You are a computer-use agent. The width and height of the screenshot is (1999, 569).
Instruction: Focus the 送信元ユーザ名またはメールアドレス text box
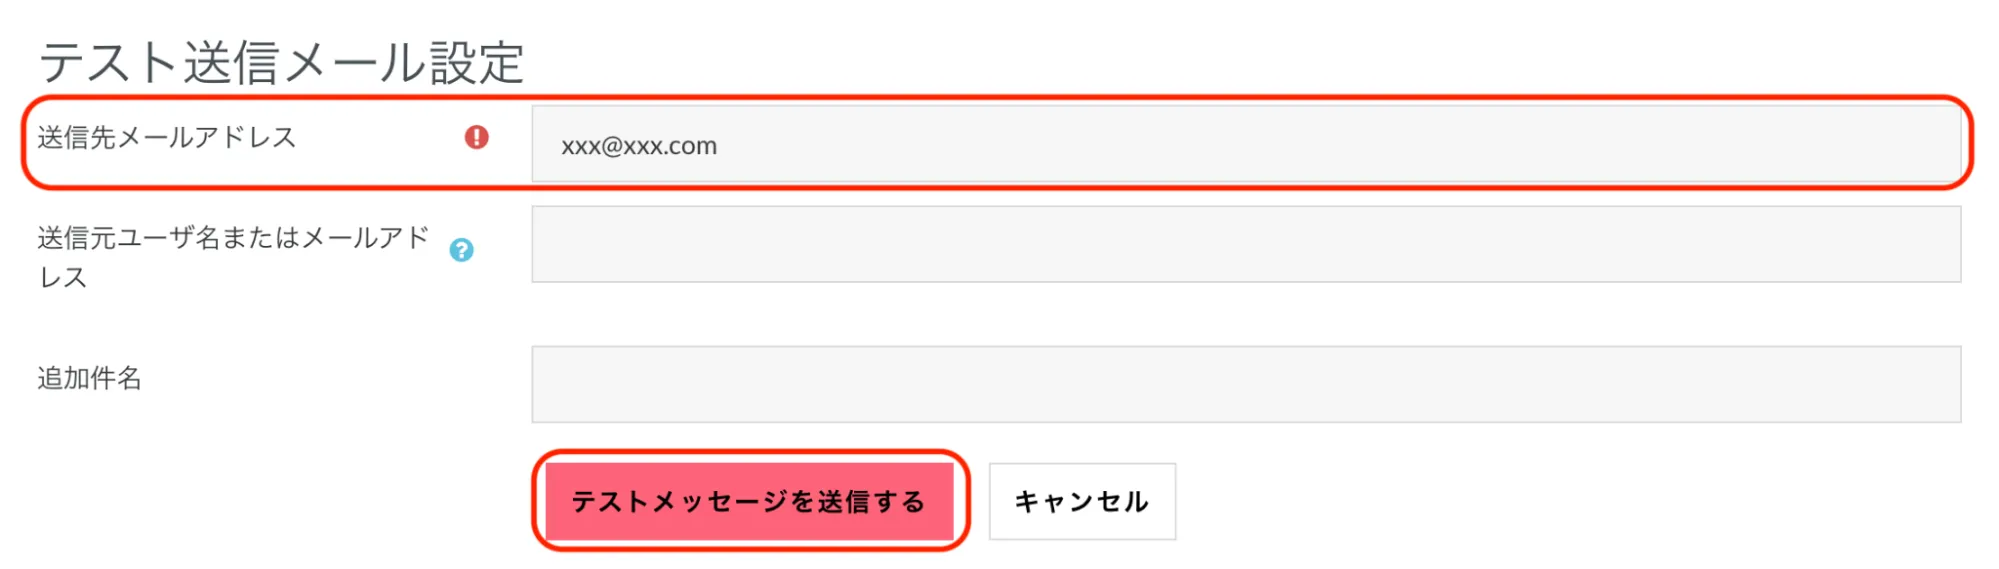(x=1245, y=244)
